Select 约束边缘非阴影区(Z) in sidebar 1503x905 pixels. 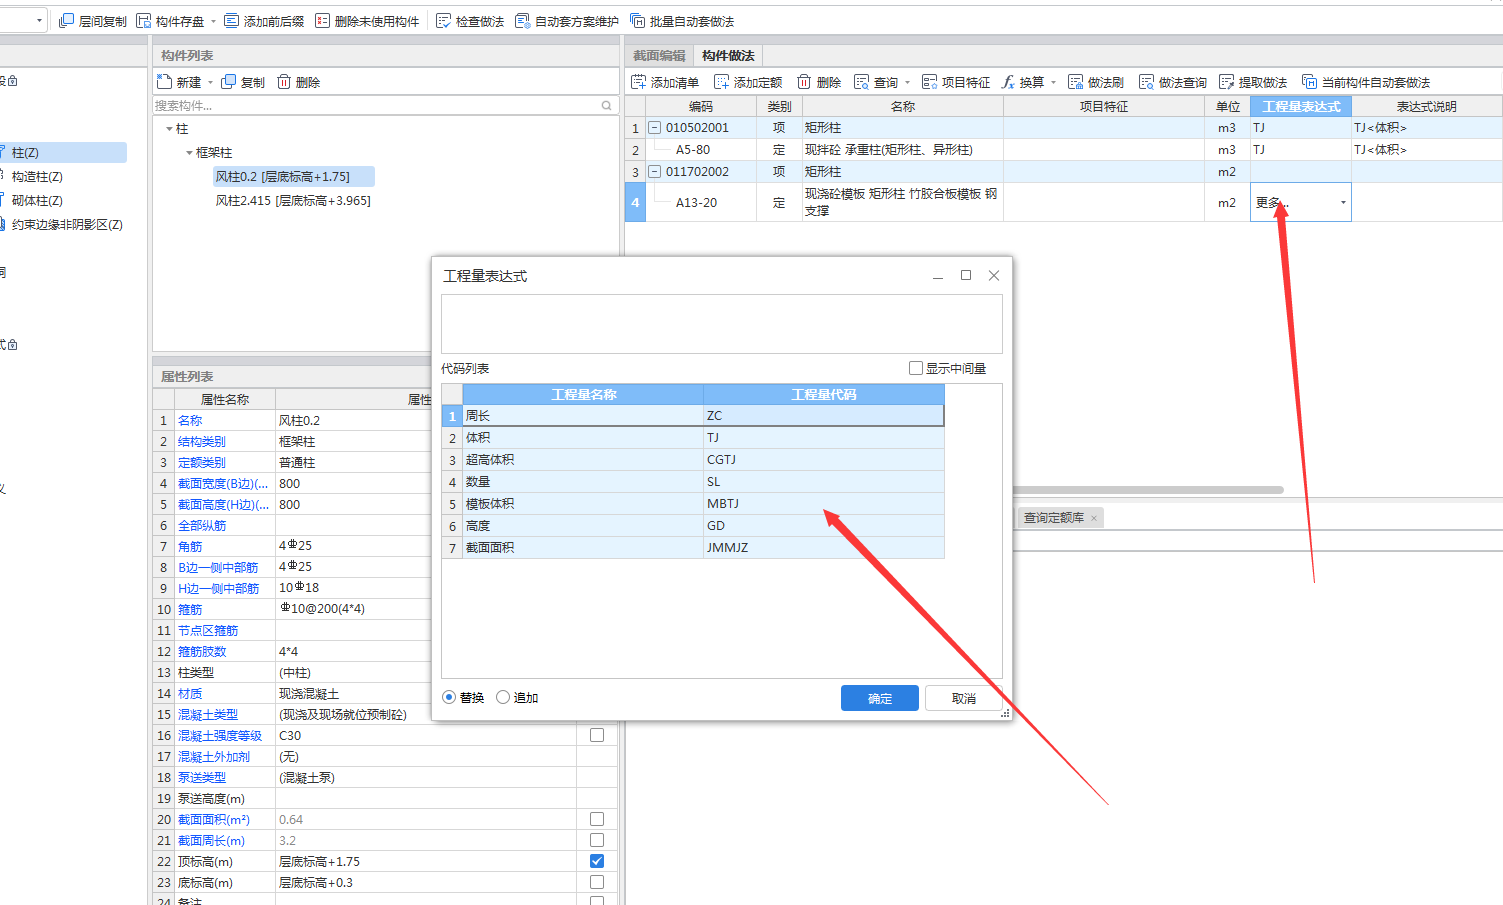[67, 224]
